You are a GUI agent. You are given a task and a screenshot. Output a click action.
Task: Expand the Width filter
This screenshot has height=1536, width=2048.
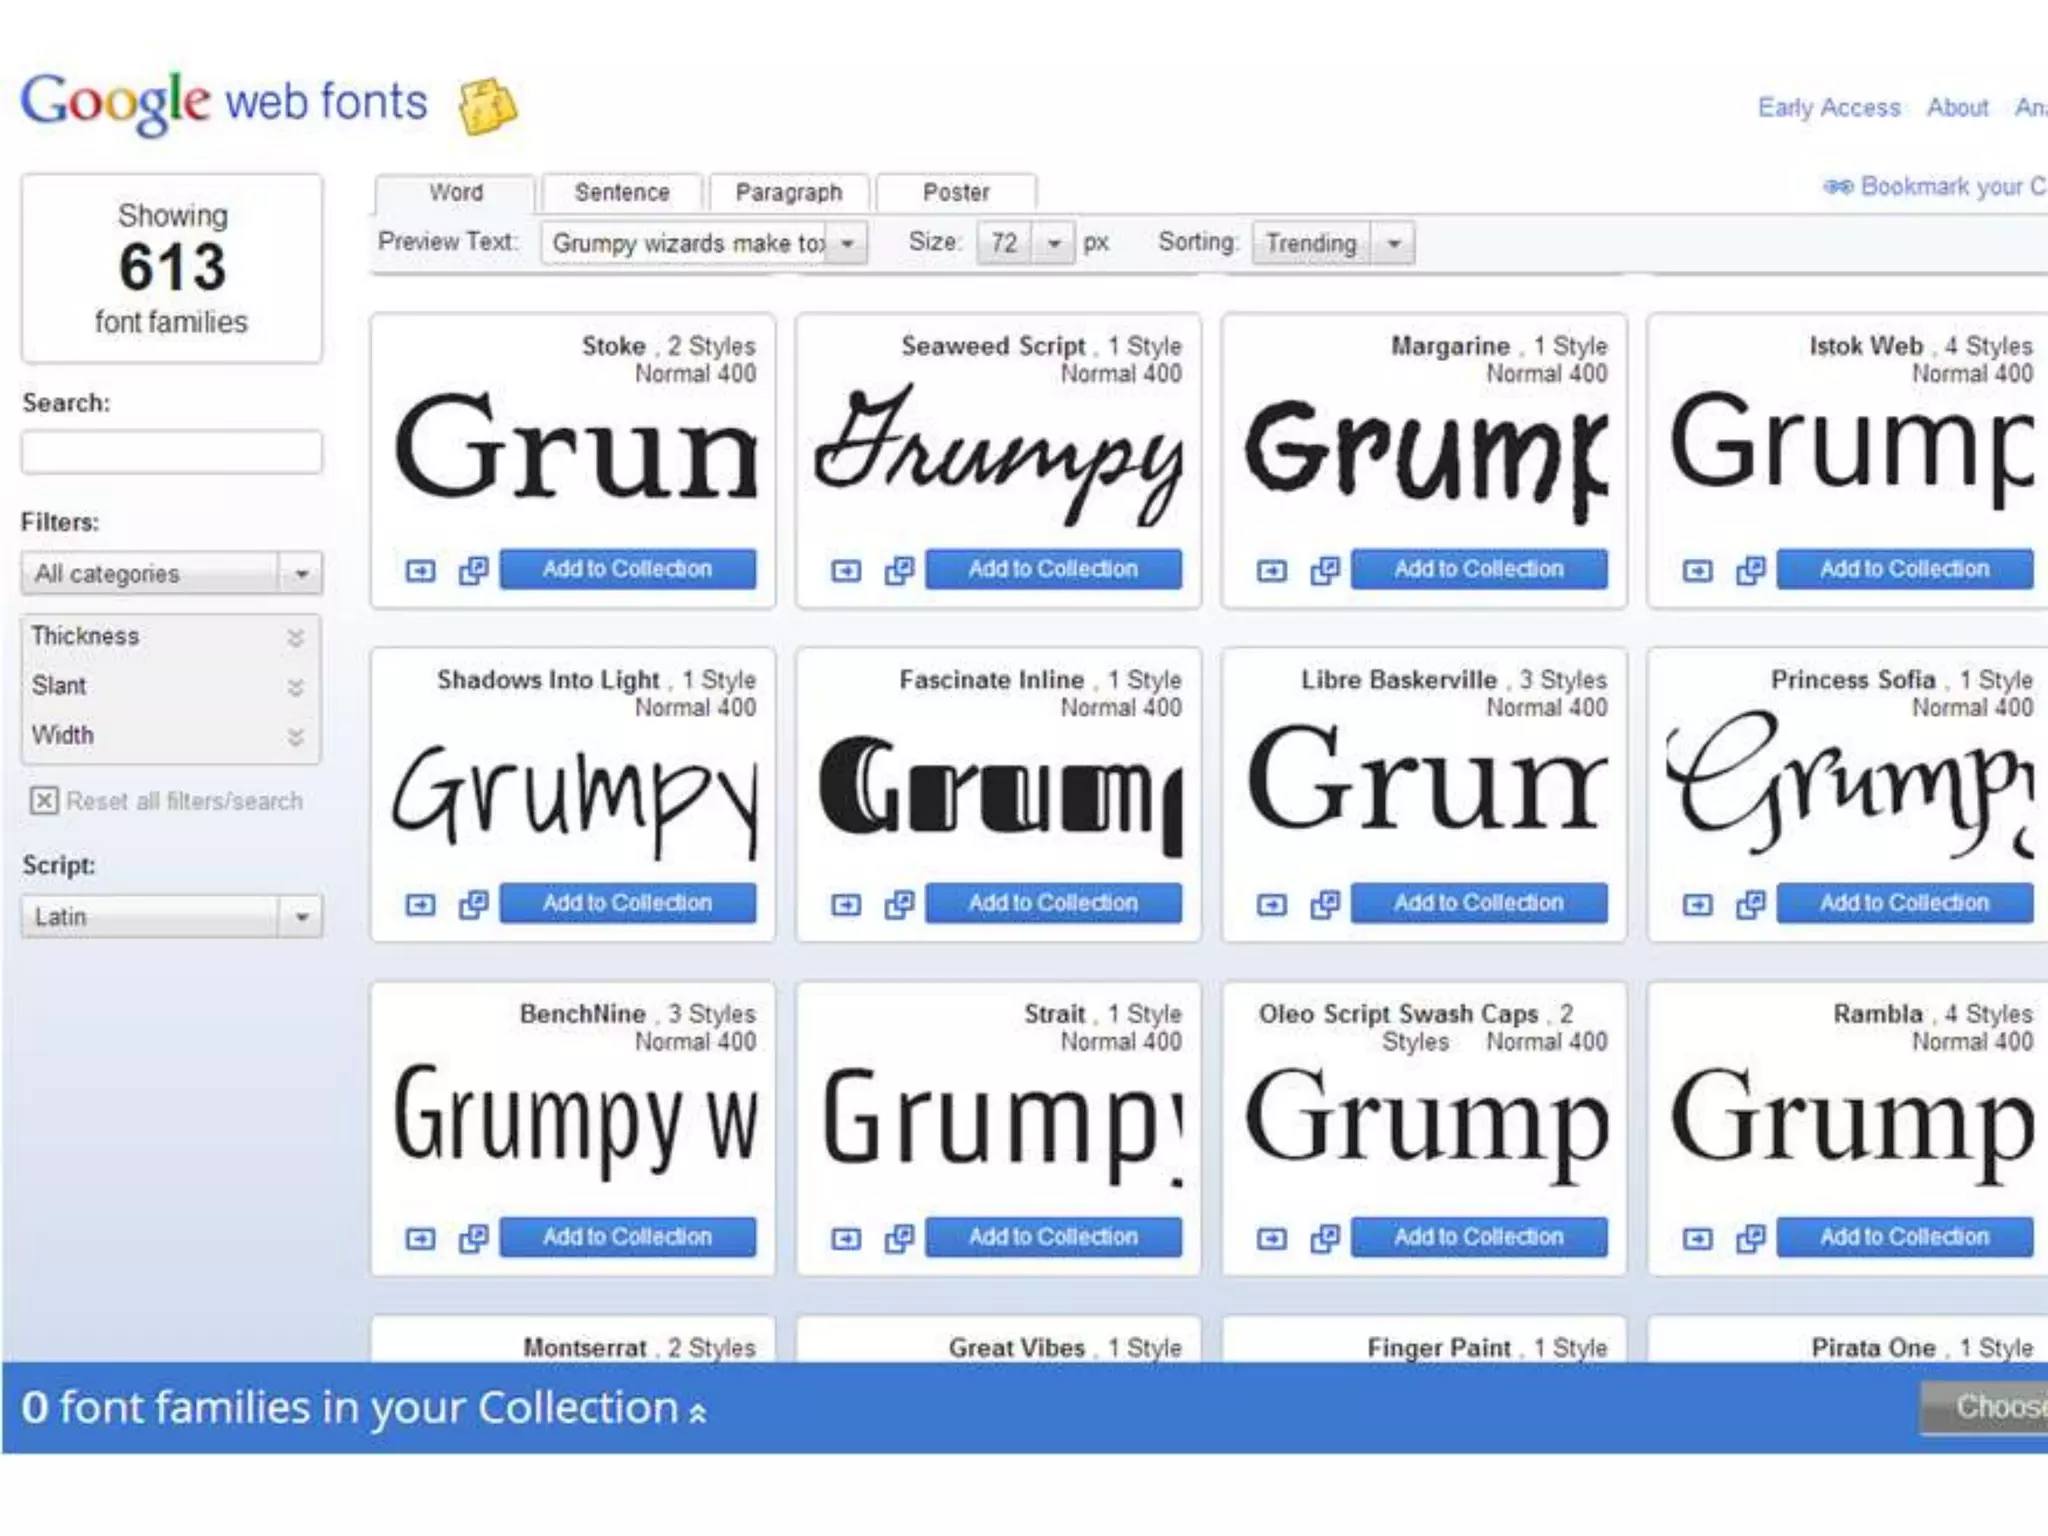point(295,737)
